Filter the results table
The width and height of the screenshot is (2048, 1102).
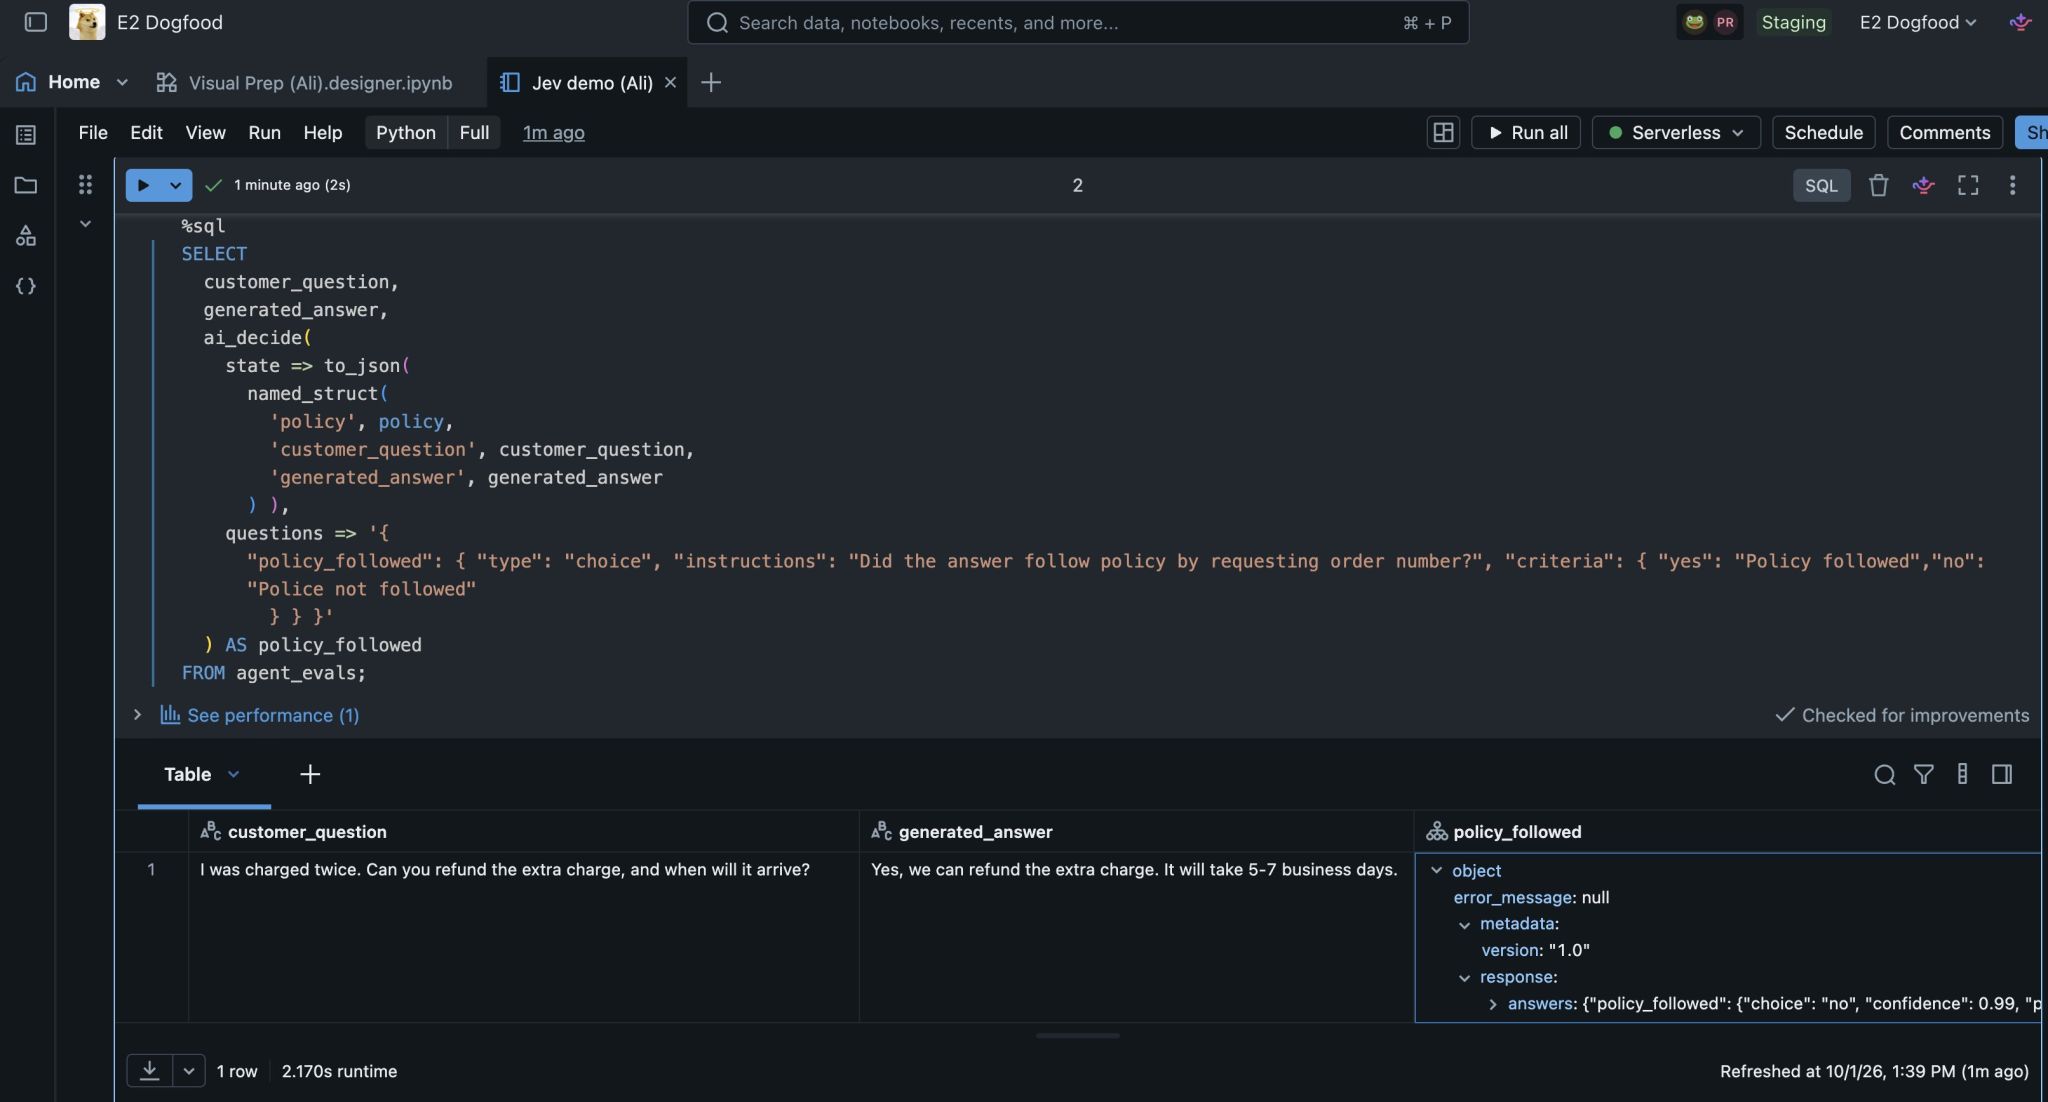click(x=1923, y=775)
